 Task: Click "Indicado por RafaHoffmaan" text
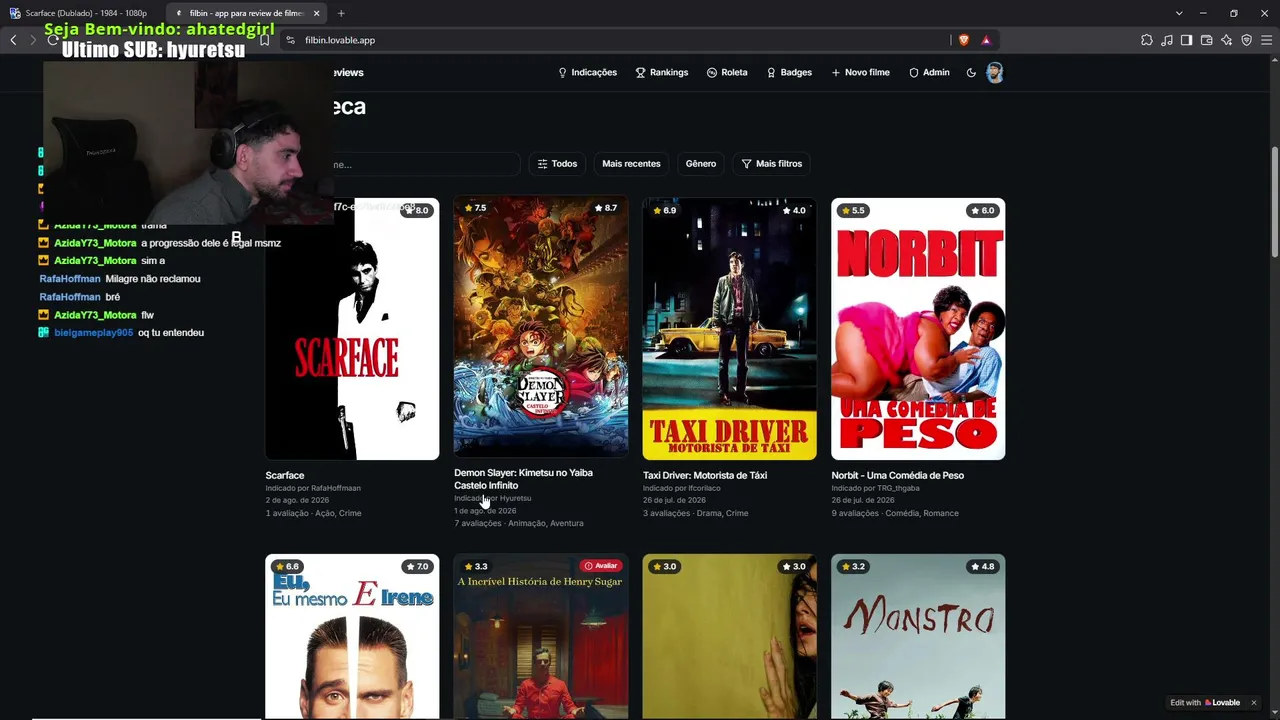tap(313, 488)
